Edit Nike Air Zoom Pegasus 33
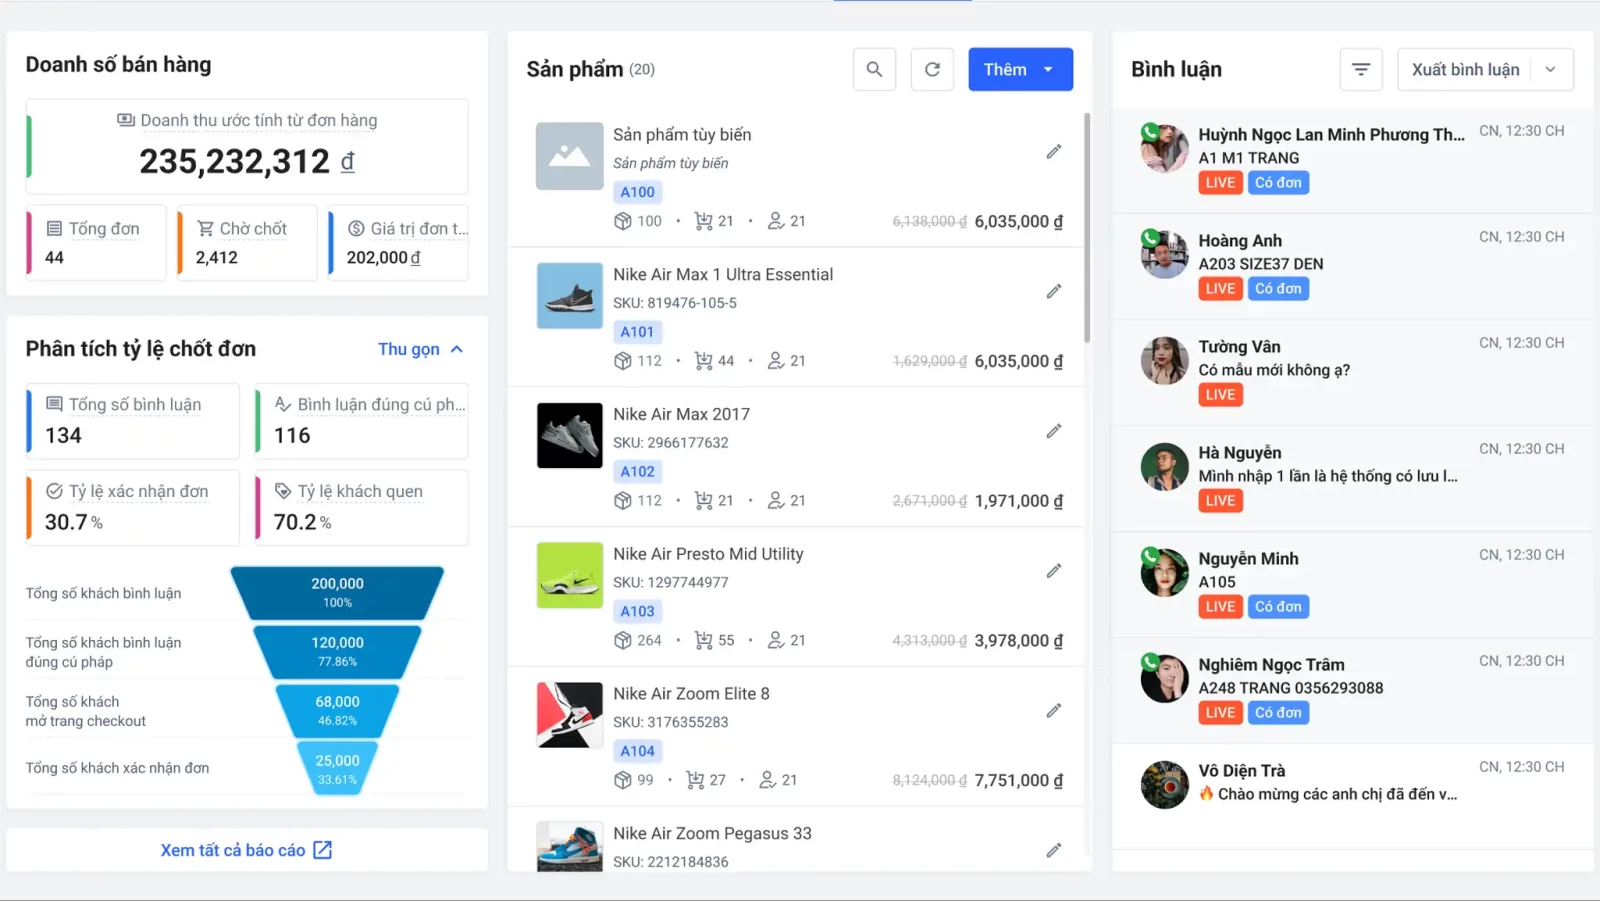The width and height of the screenshot is (1600, 901). pos(1053,850)
